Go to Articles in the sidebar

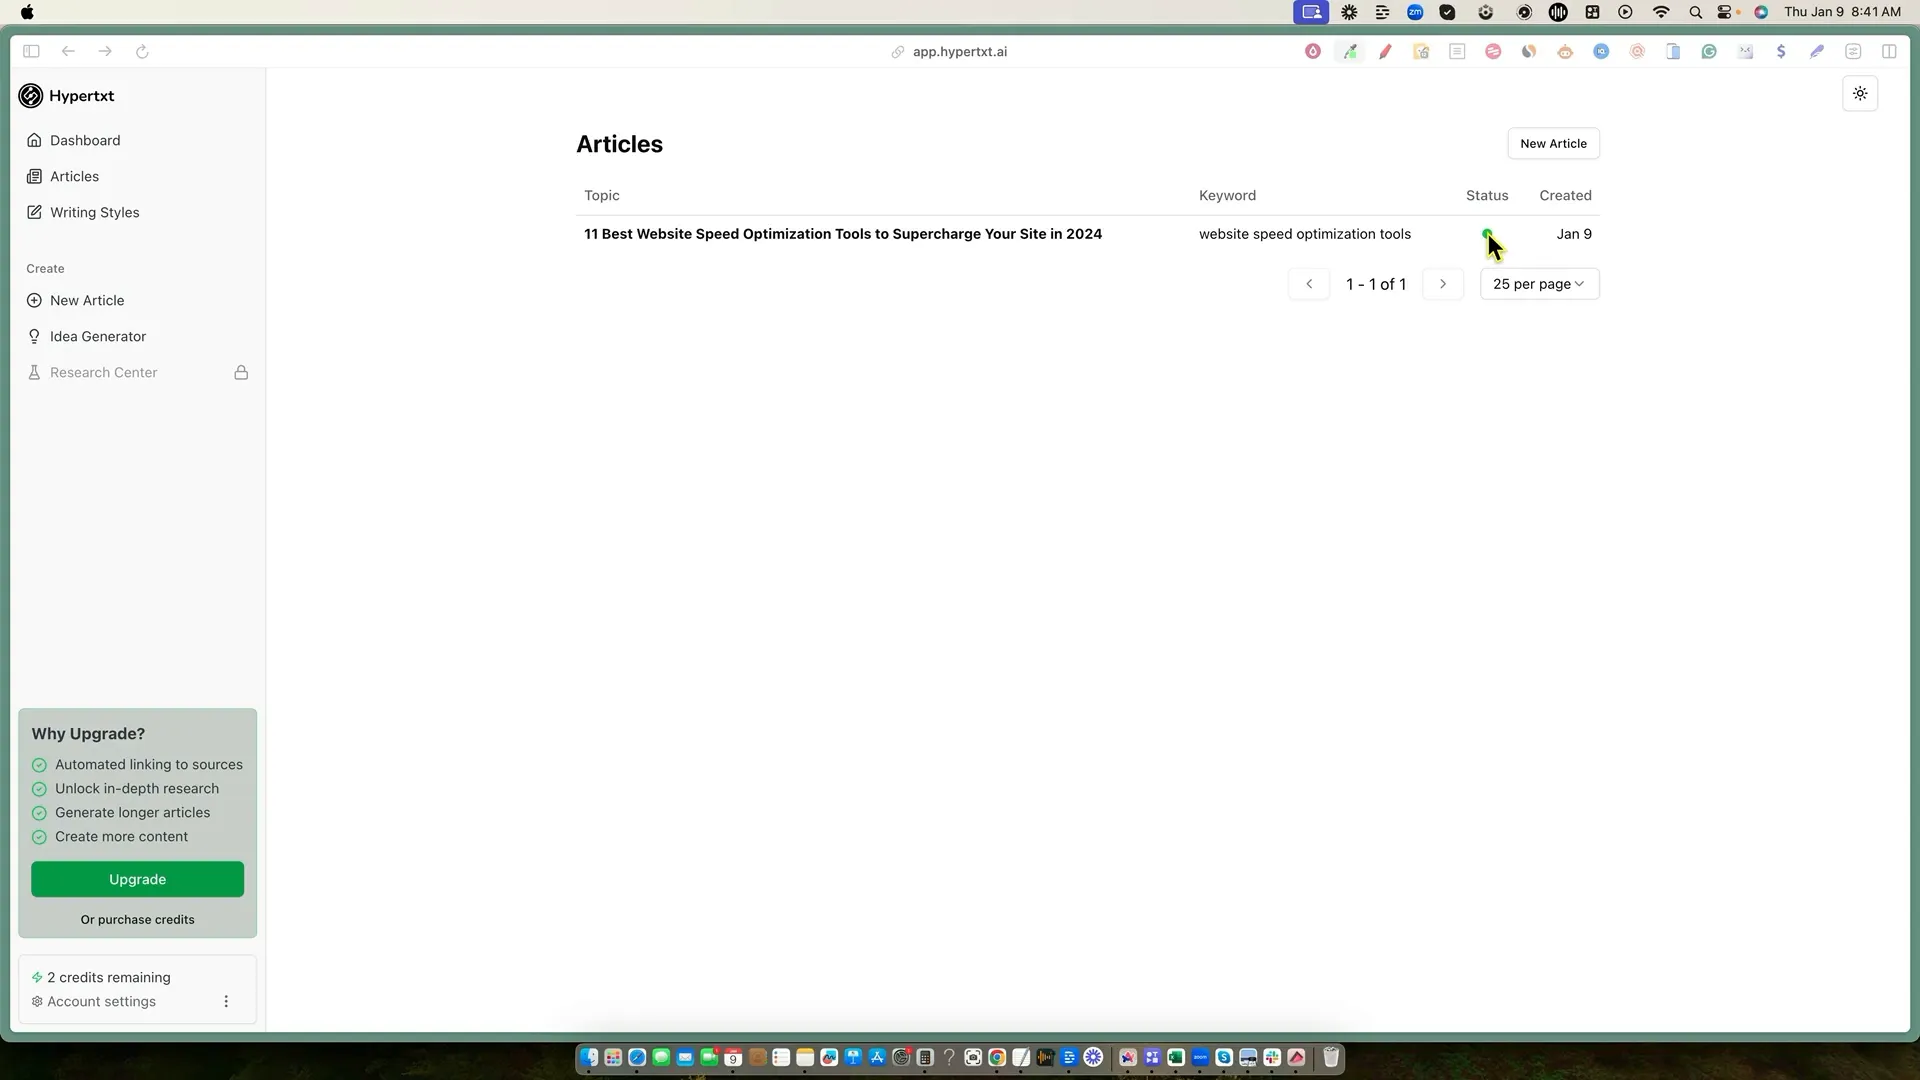74,176
